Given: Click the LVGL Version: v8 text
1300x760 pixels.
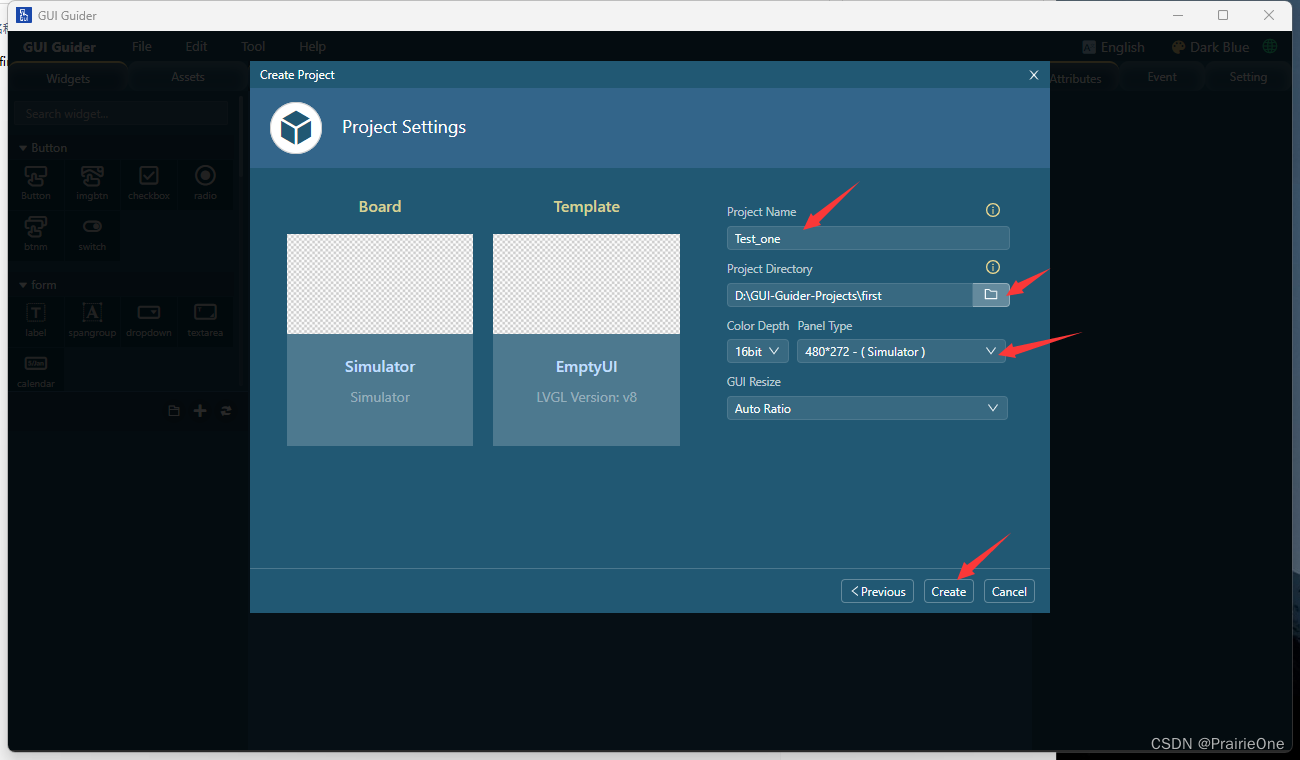Looking at the screenshot, I should click(586, 397).
